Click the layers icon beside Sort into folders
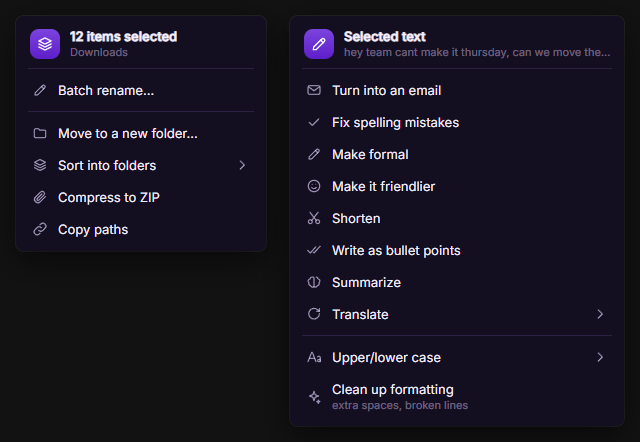 pyautogui.click(x=40, y=165)
